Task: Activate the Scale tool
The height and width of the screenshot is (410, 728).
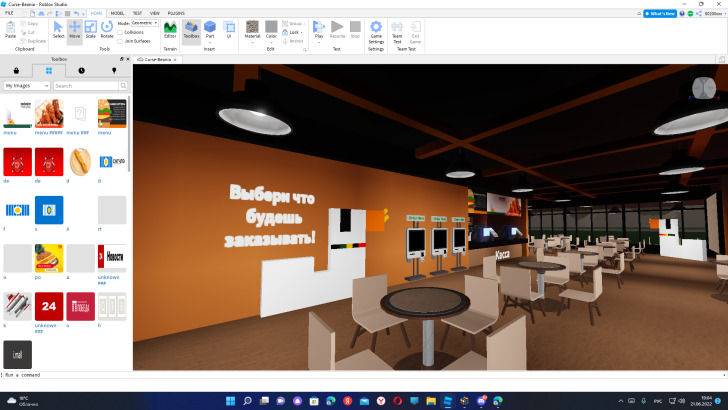Action: tap(90, 29)
